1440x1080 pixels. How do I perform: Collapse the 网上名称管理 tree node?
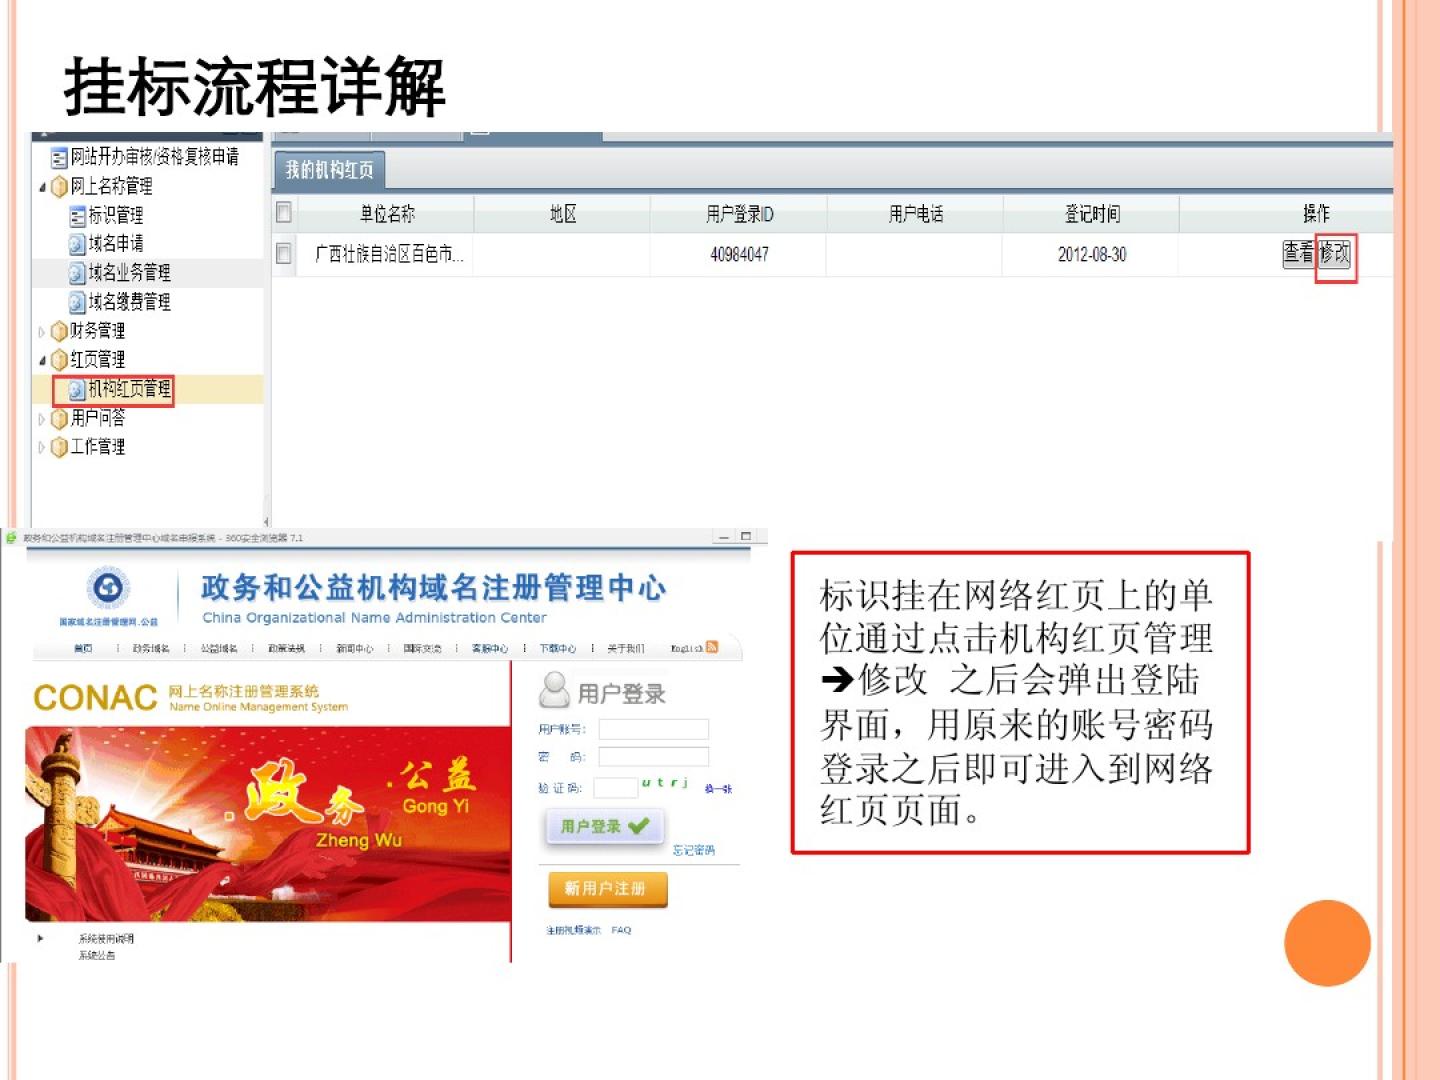click(x=42, y=187)
